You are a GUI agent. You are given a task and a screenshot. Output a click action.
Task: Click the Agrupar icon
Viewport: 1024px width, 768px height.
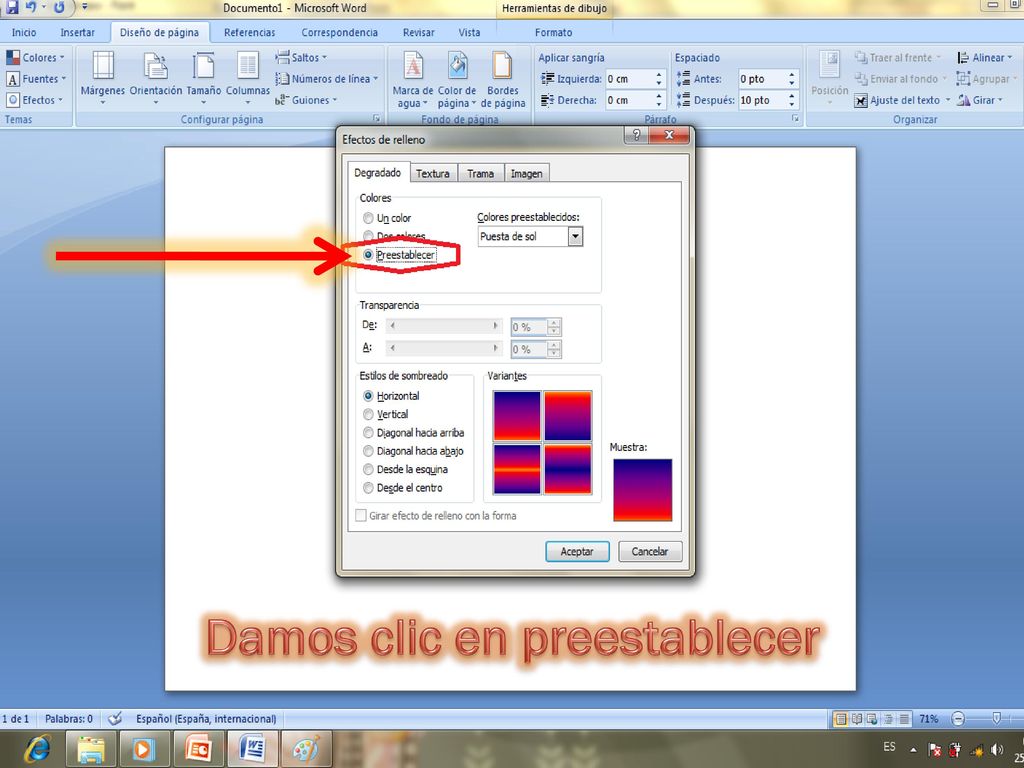pyautogui.click(x=963, y=79)
